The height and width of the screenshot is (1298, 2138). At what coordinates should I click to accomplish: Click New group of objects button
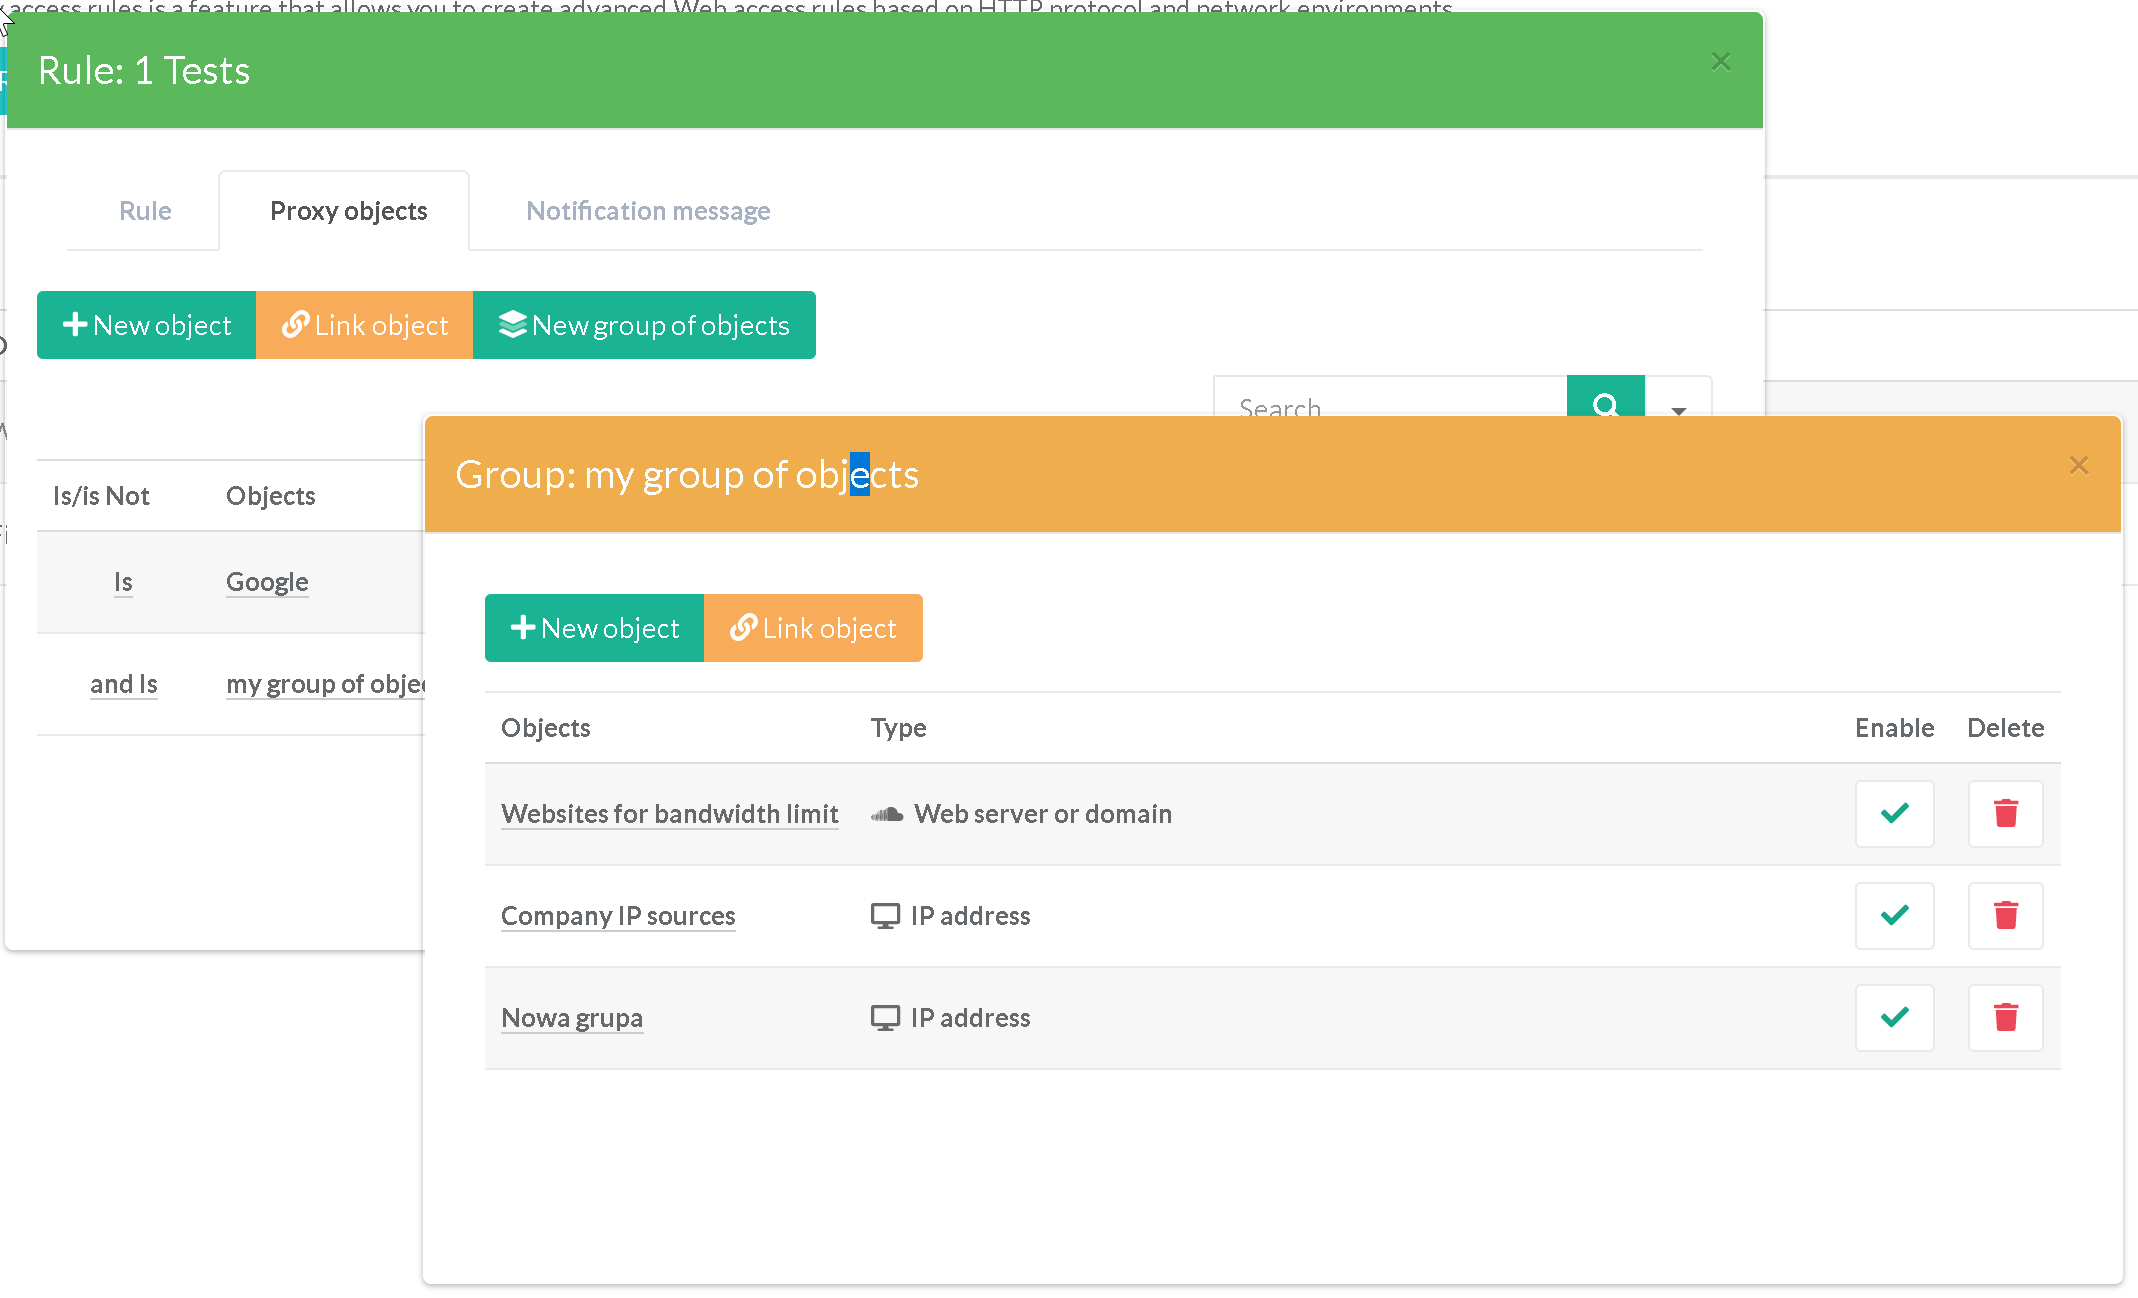(644, 325)
